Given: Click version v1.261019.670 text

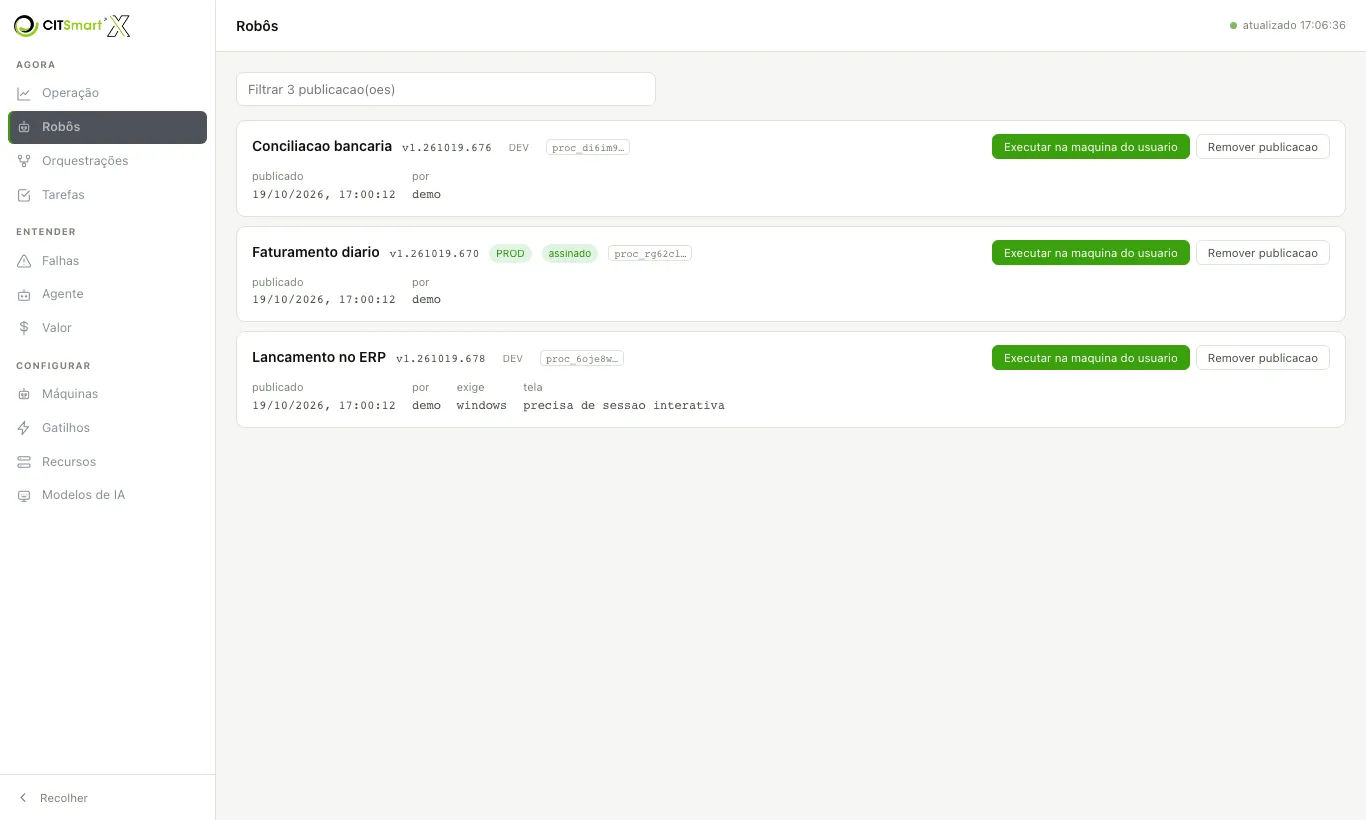Looking at the screenshot, I should [435, 254].
